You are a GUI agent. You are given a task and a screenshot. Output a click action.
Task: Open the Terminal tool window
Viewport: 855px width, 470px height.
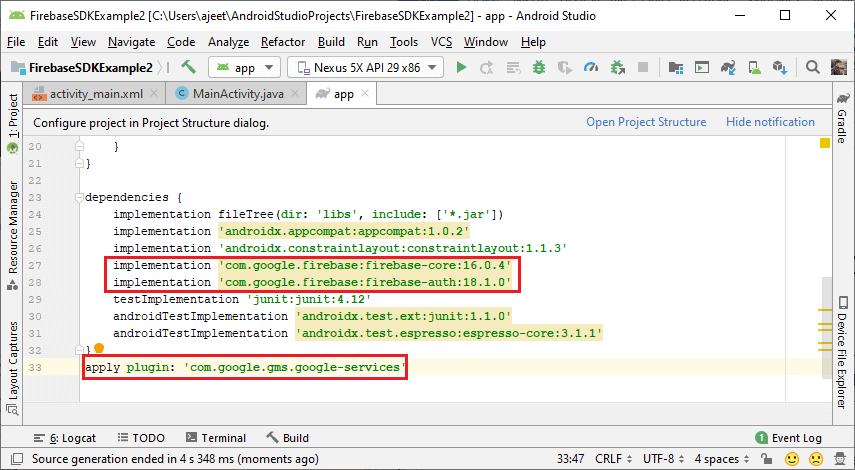(x=215, y=438)
